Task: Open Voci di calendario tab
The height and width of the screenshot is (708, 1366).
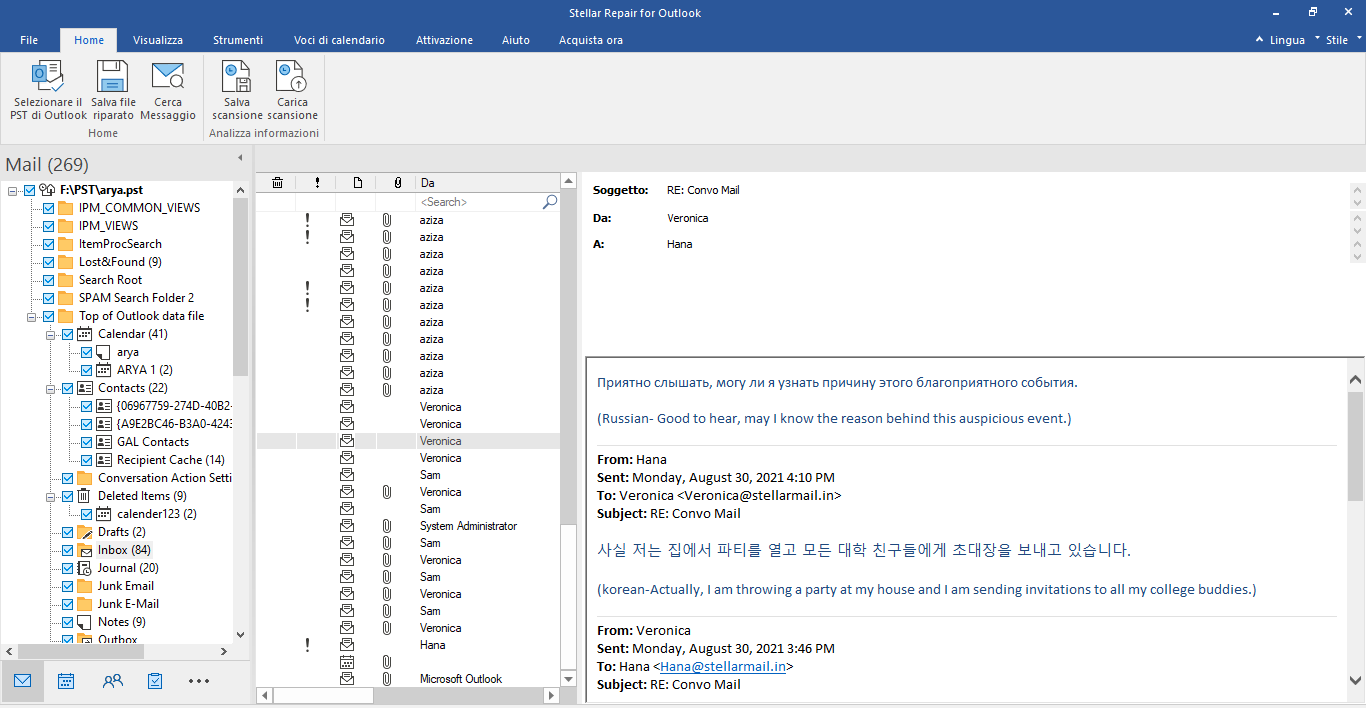Action: (x=339, y=40)
